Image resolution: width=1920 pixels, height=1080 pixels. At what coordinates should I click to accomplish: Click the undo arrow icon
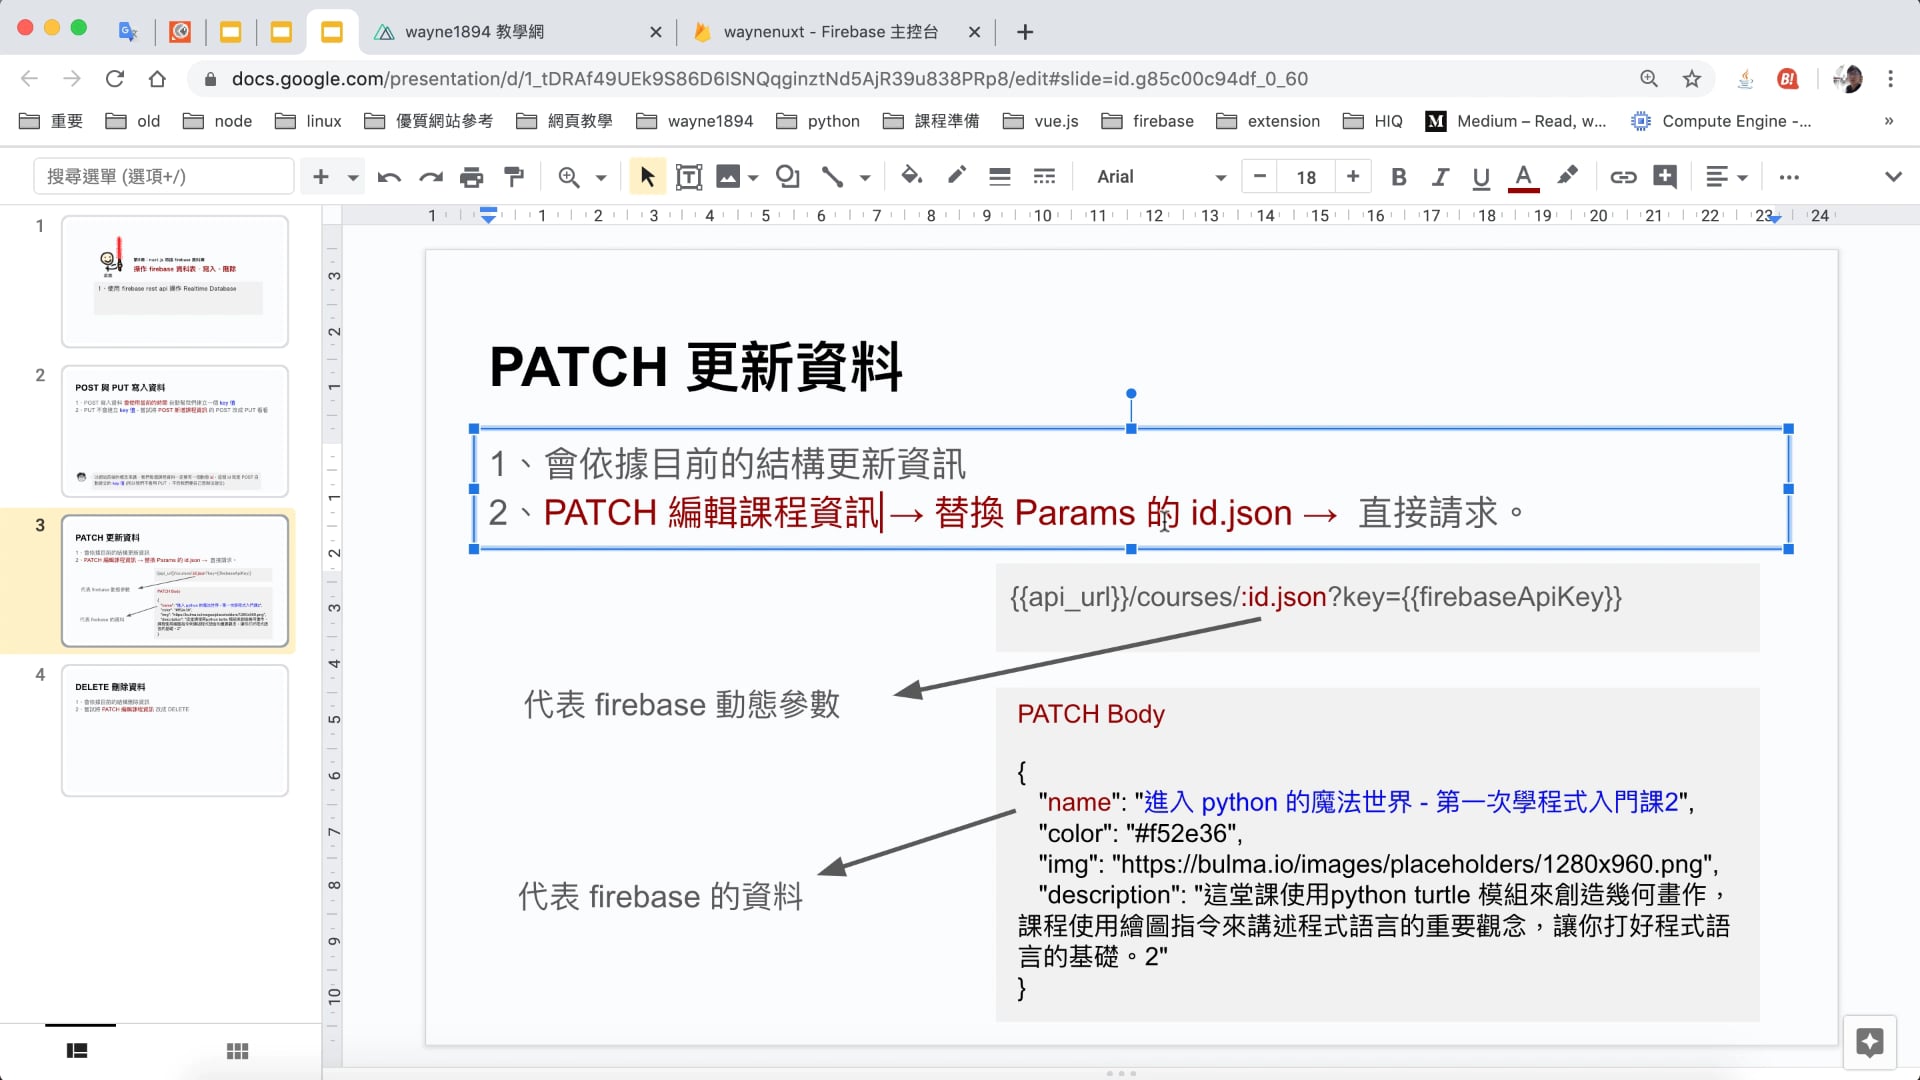[x=389, y=177]
